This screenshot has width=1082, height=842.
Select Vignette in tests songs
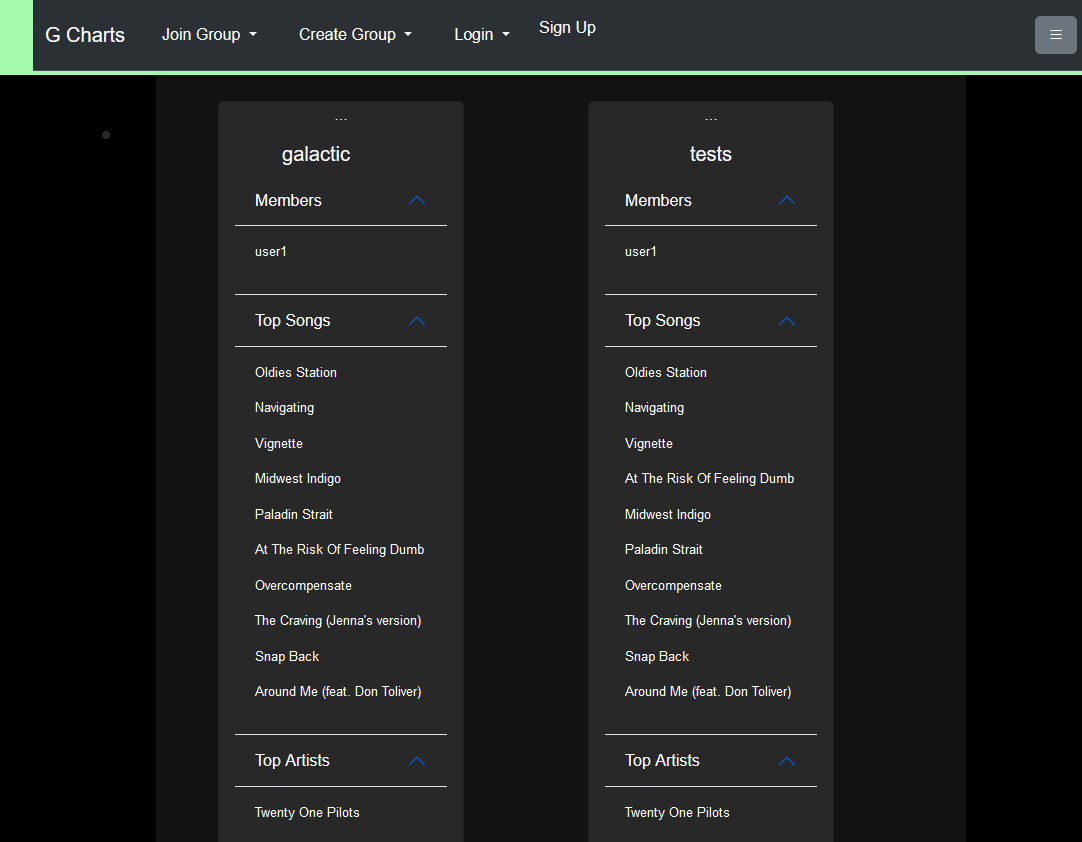point(649,444)
